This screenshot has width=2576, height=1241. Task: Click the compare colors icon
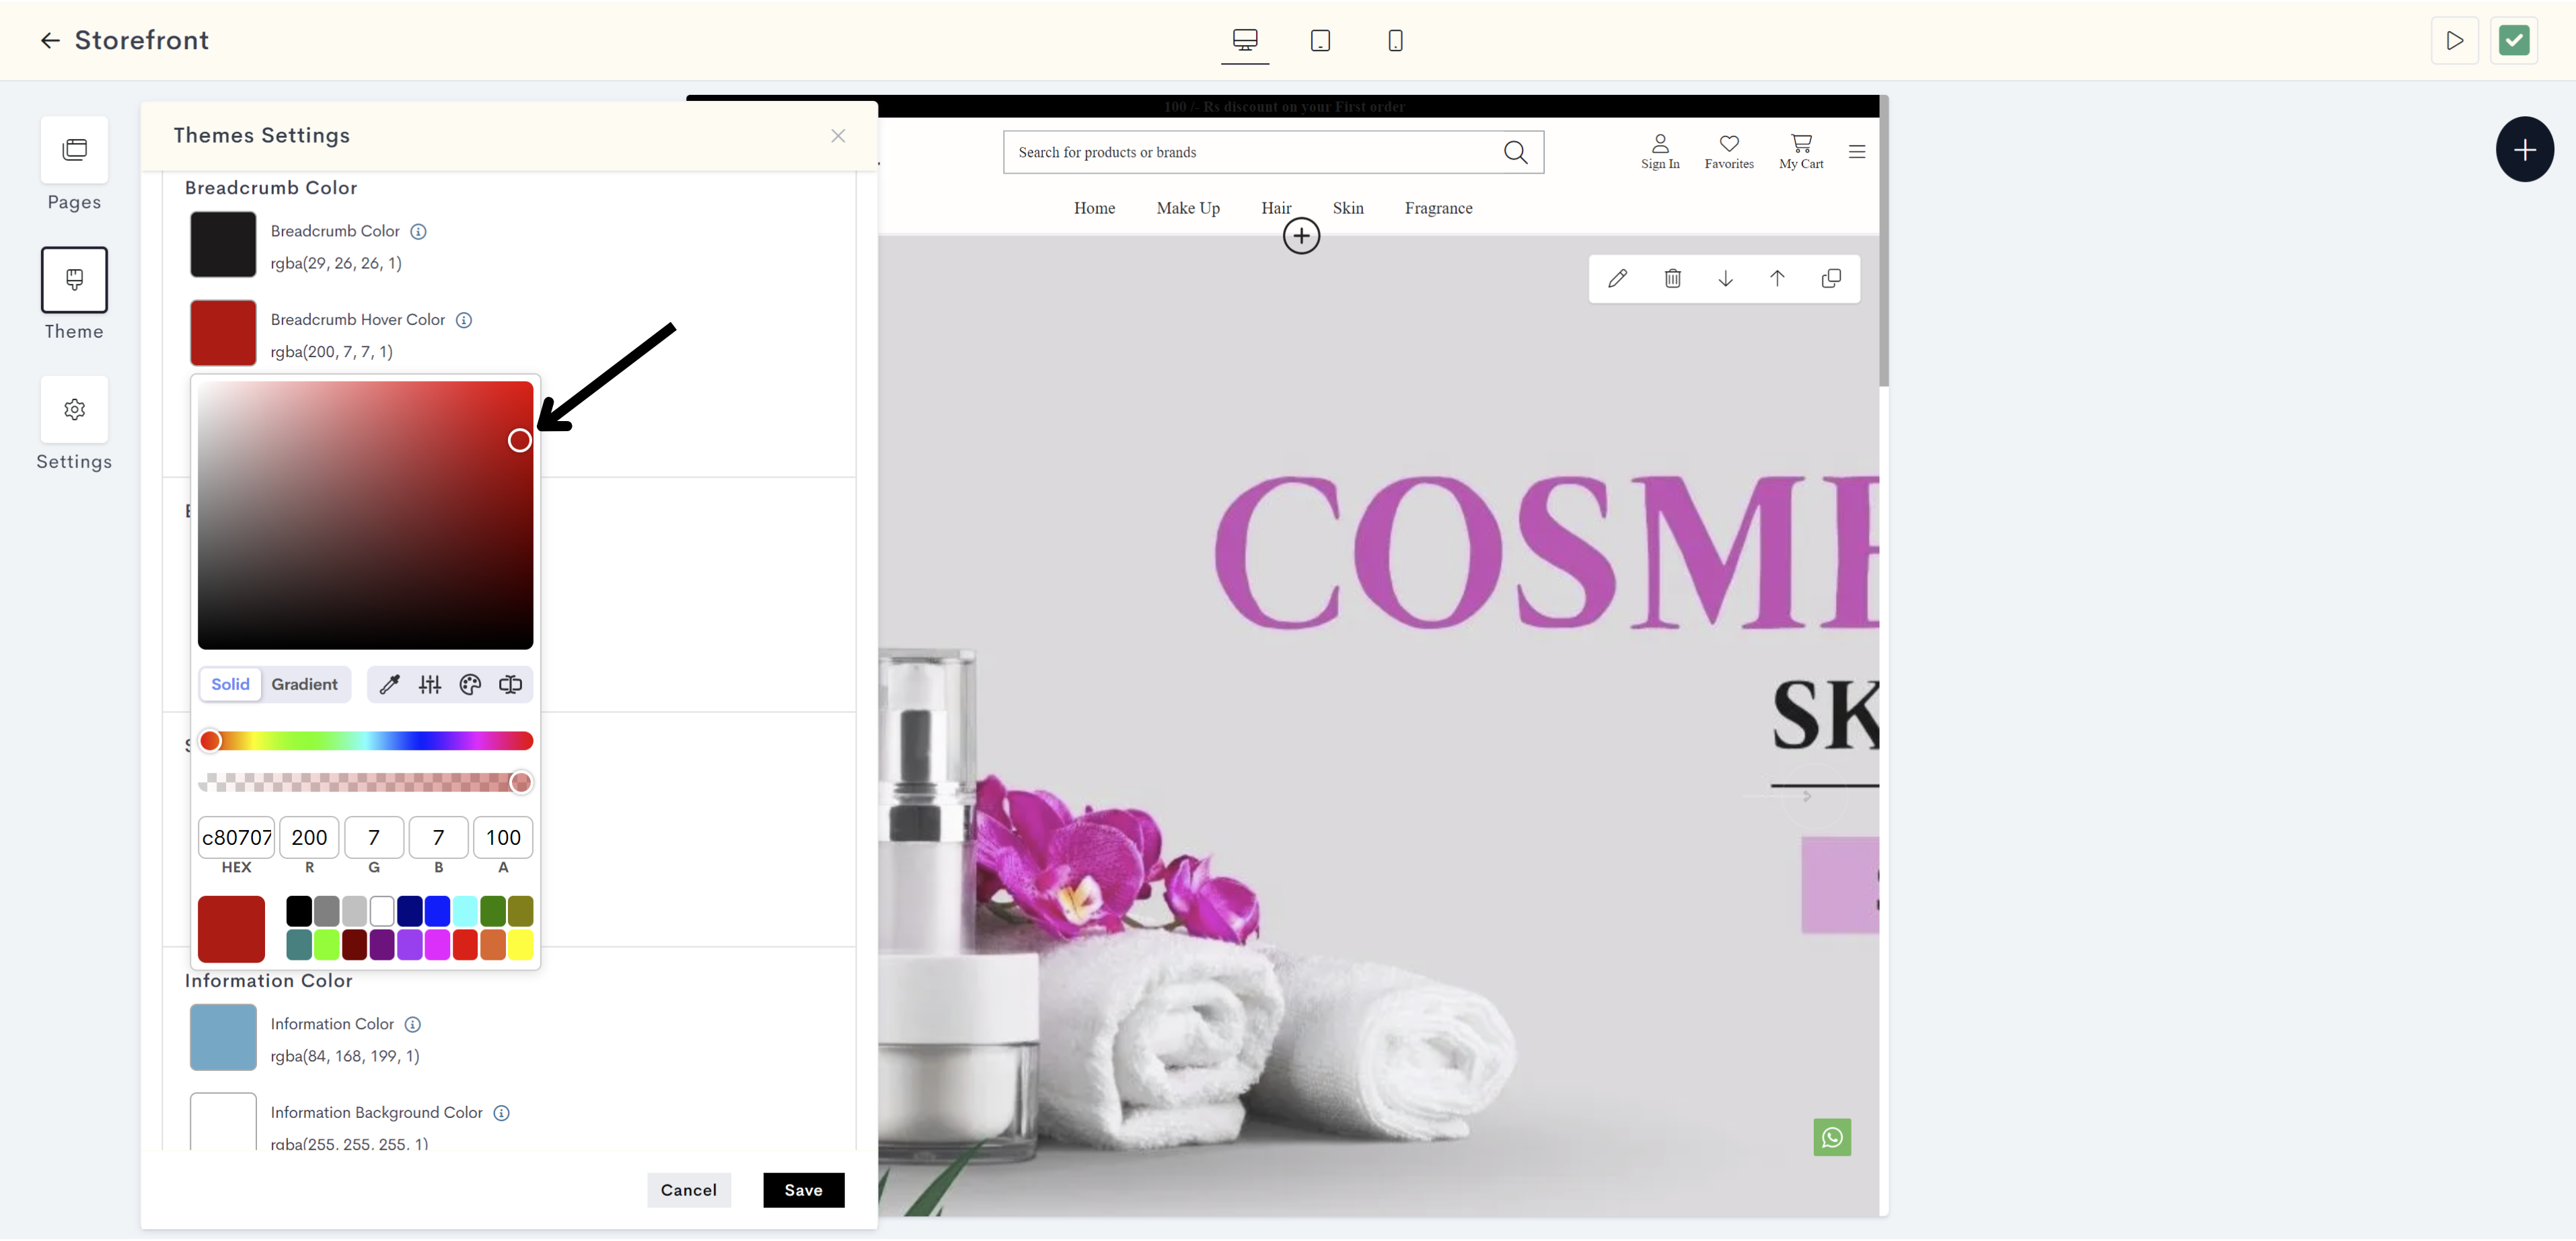pyautogui.click(x=510, y=684)
